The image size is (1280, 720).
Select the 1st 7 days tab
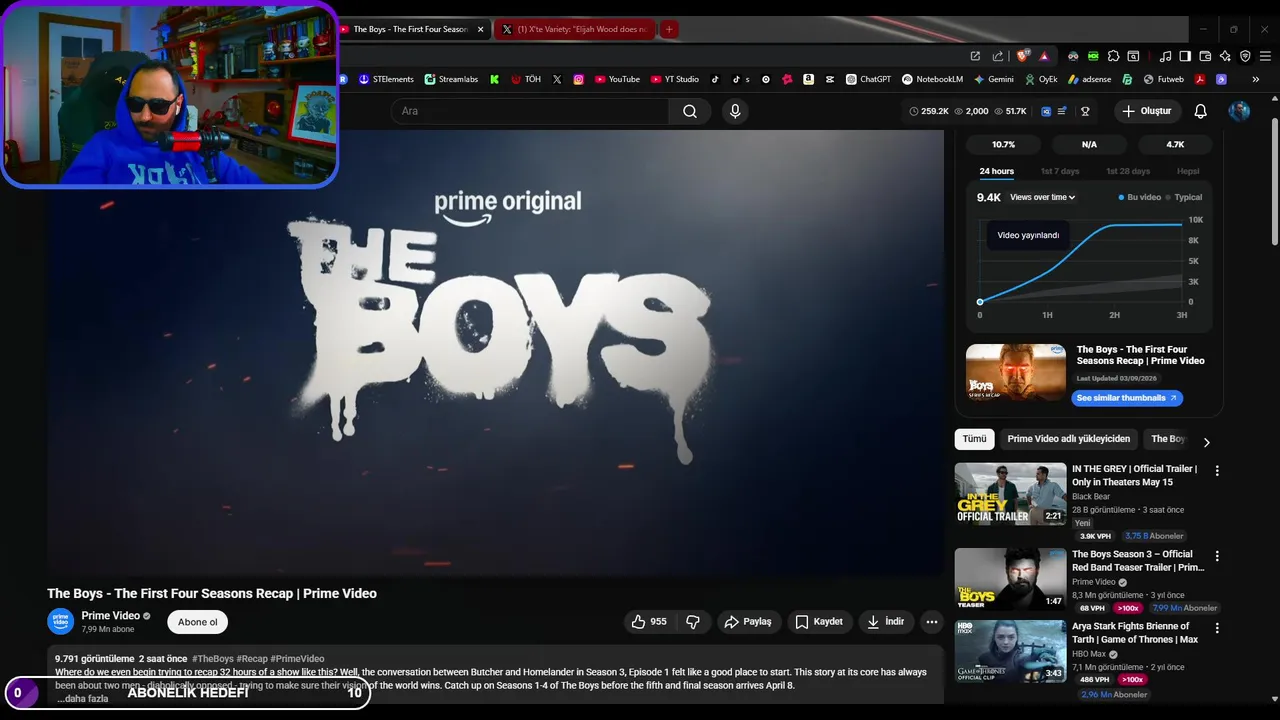coord(1060,171)
